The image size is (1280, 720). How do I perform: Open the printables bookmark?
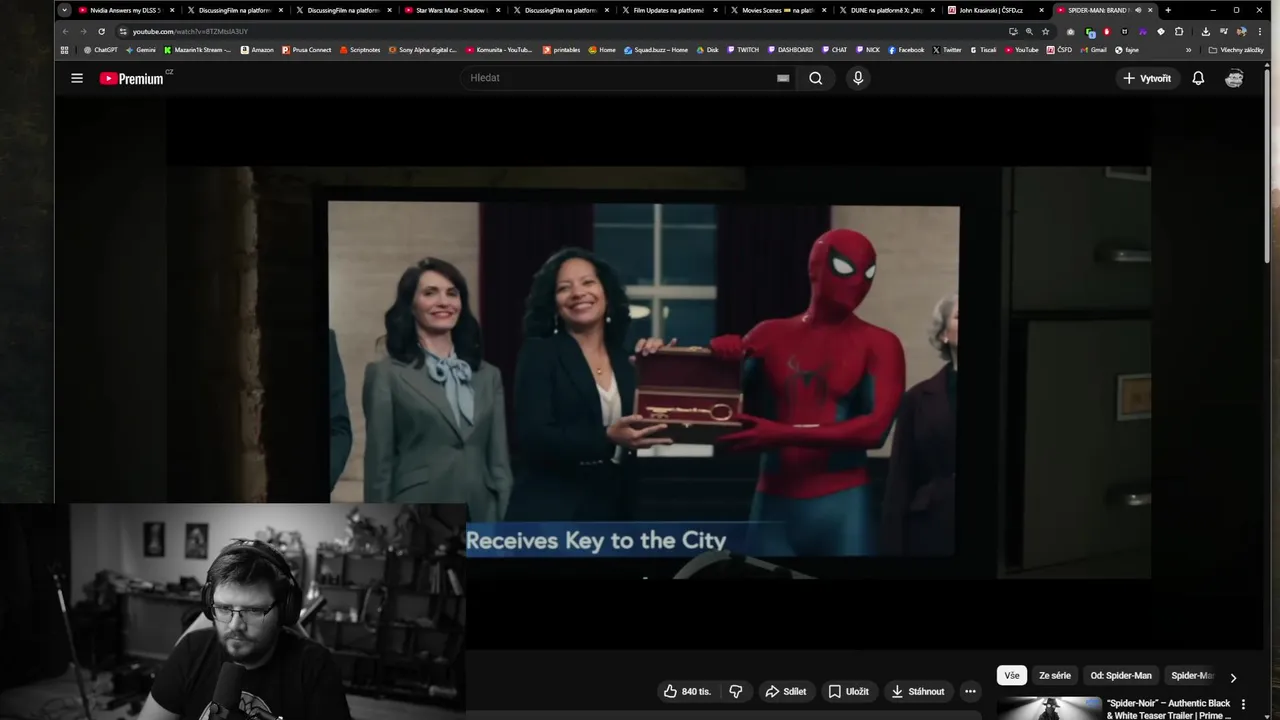click(561, 50)
